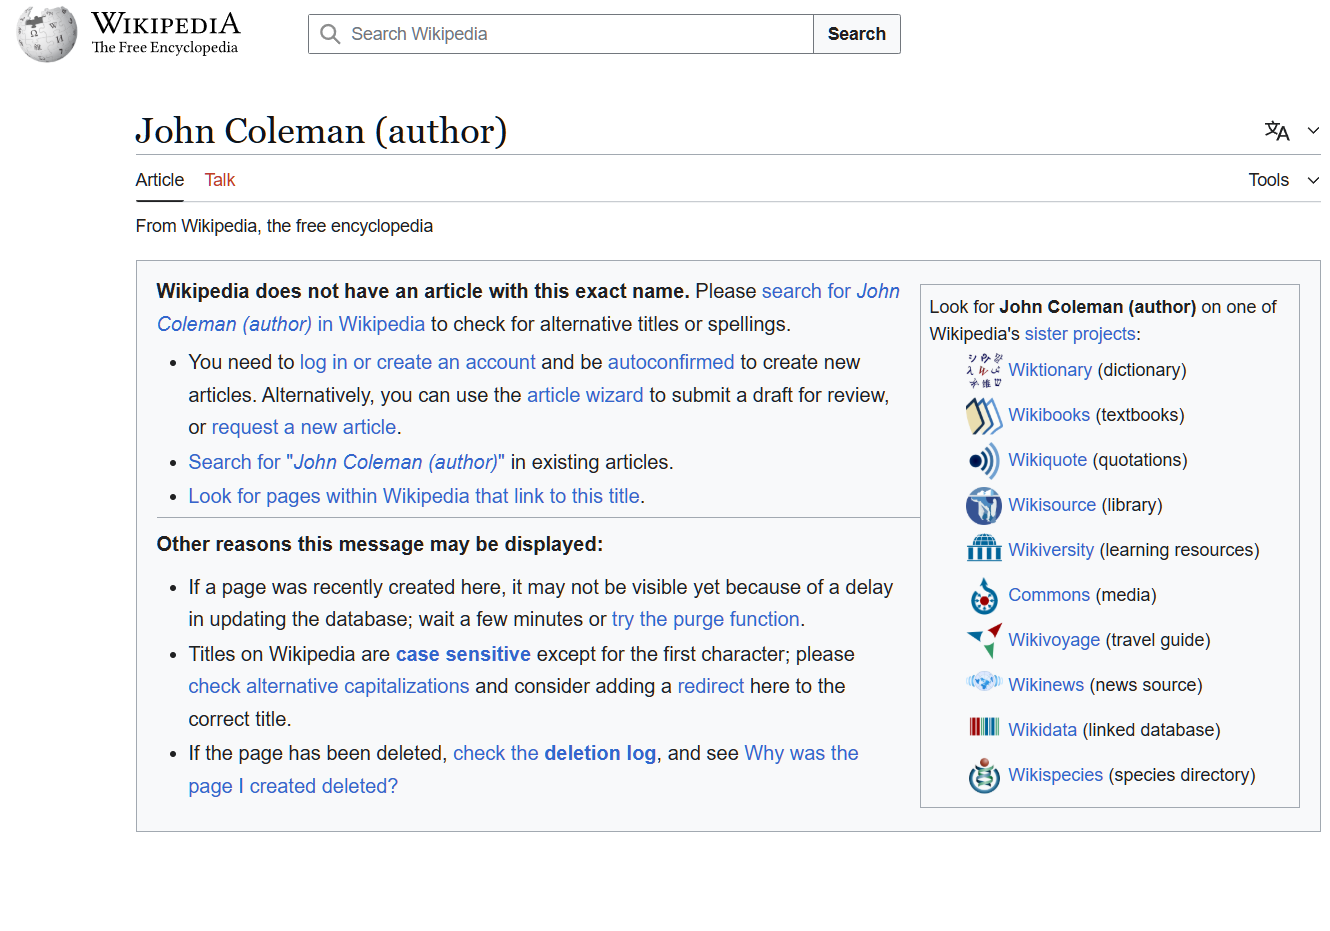Open the Wikiversity text link
Image resolution: width=1330 pixels, height=931 pixels.
click(1051, 550)
